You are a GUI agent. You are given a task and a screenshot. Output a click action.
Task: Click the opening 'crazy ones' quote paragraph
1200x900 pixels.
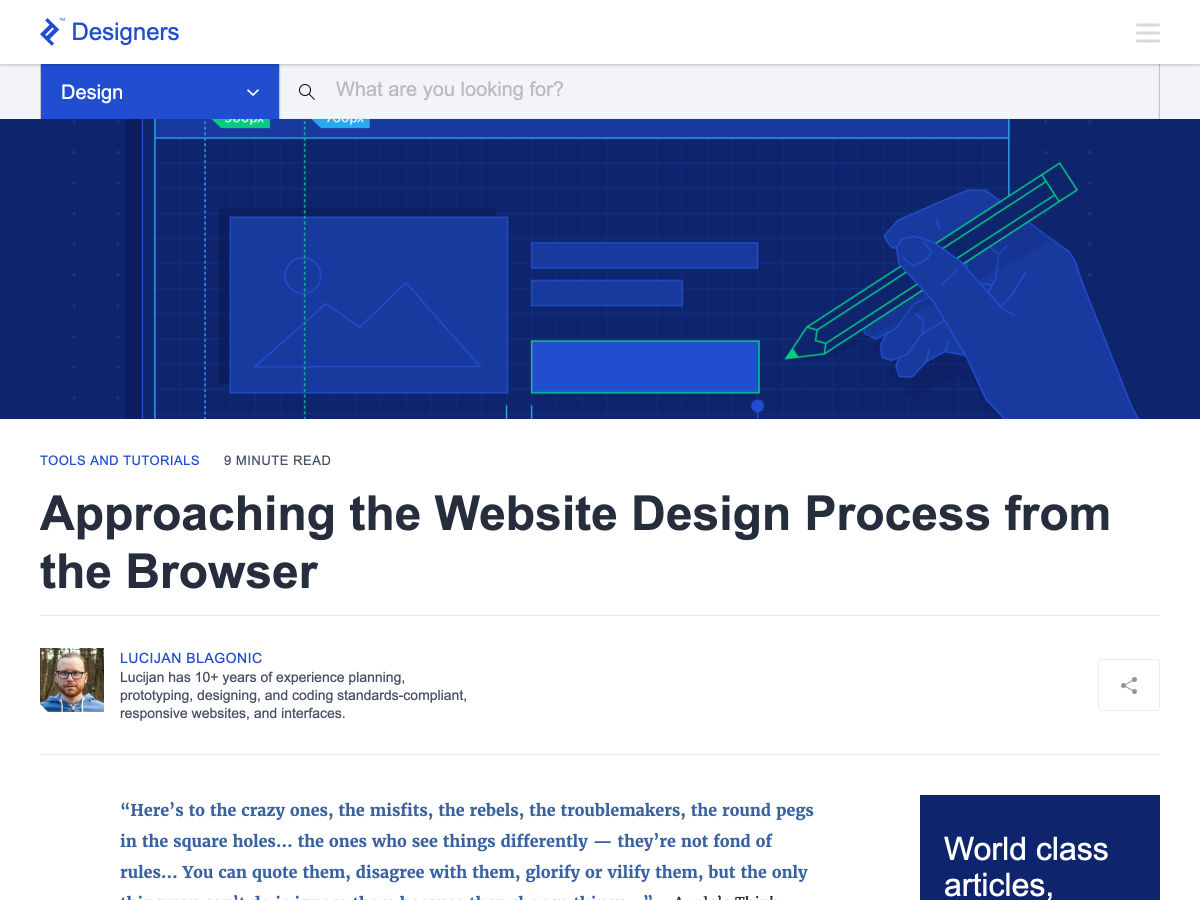point(466,841)
